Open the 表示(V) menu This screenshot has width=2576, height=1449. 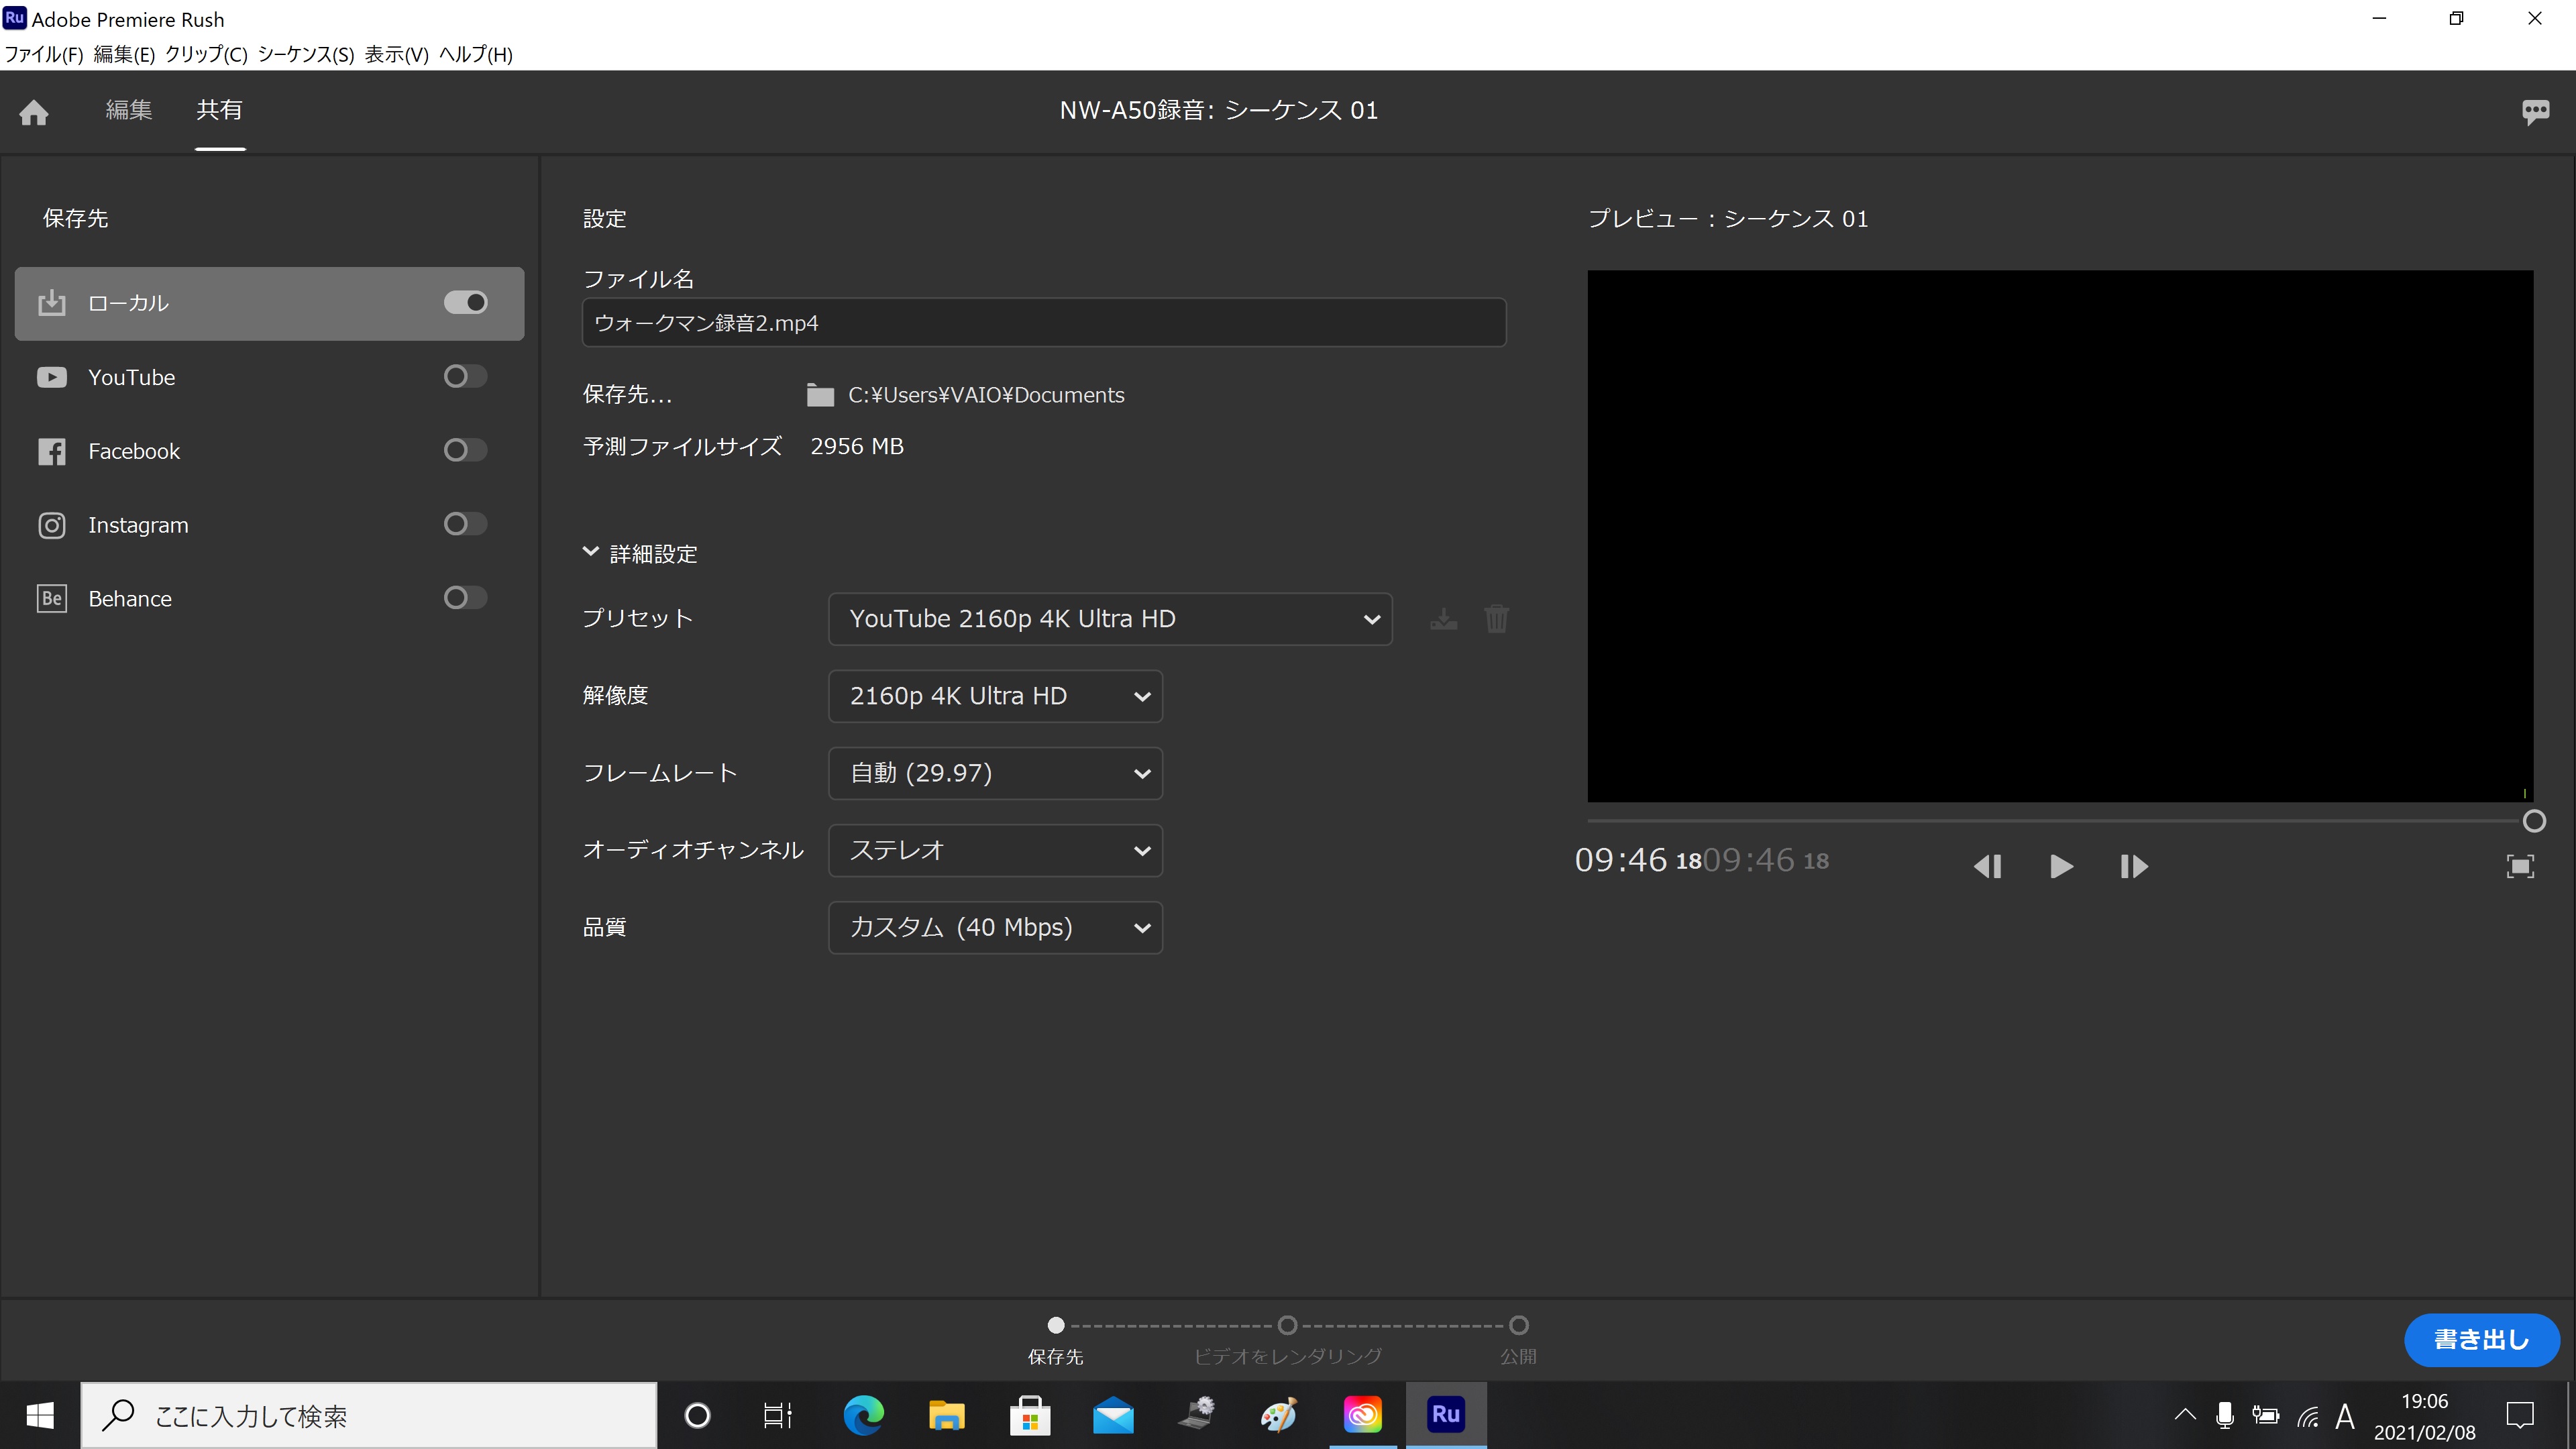(396, 54)
